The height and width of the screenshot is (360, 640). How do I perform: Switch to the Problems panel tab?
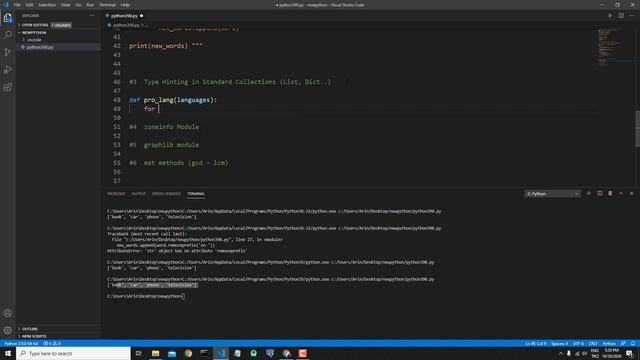(116, 194)
